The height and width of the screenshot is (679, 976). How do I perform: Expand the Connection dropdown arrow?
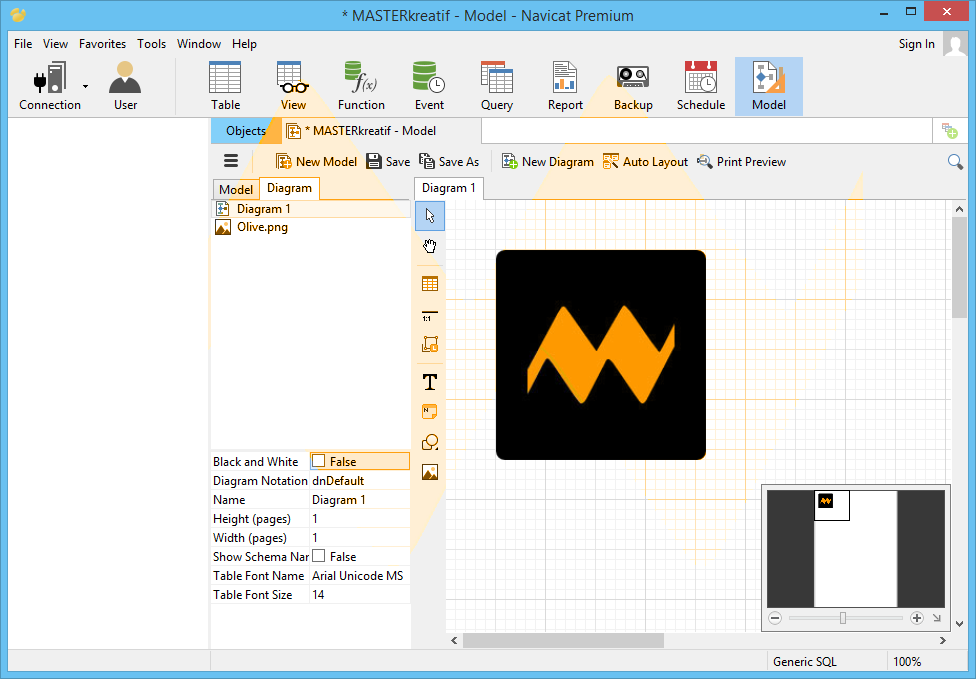pyautogui.click(x=85, y=87)
